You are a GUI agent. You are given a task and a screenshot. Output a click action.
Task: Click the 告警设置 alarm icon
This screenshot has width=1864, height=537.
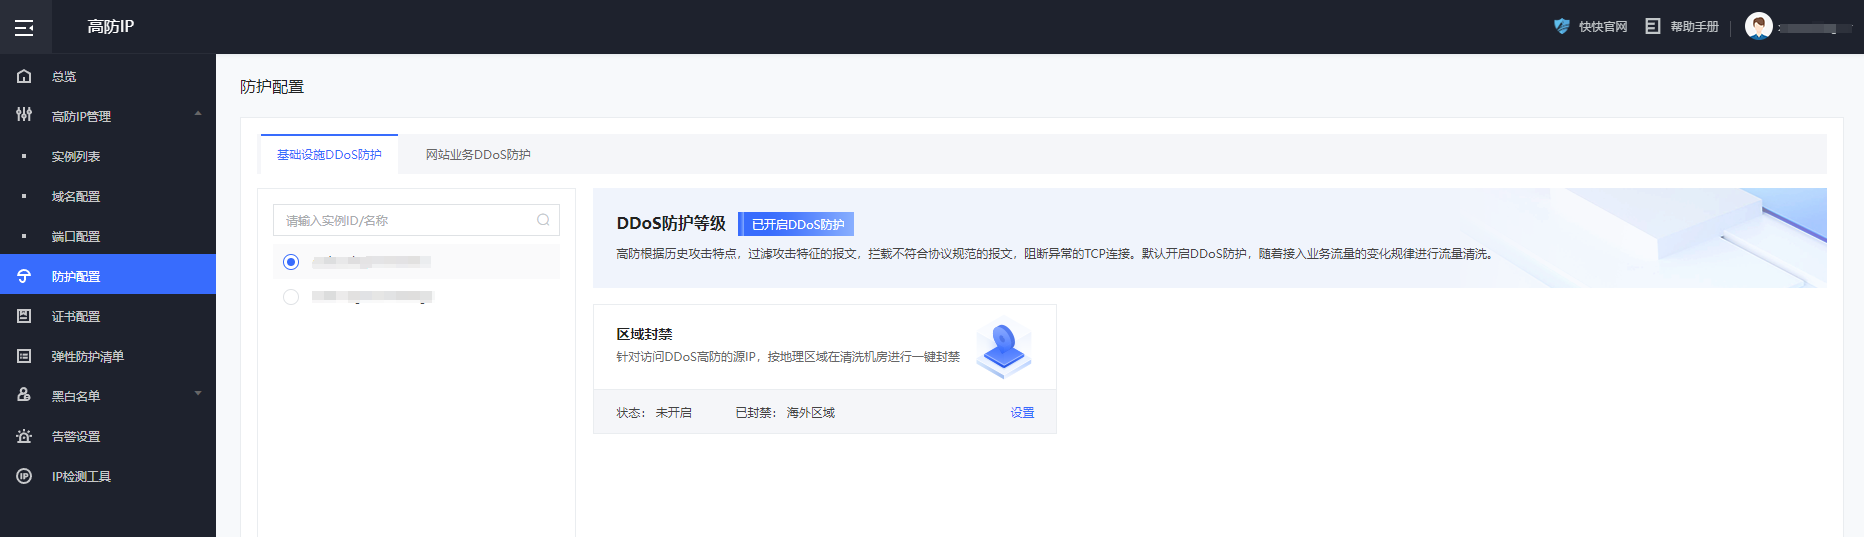(x=24, y=436)
